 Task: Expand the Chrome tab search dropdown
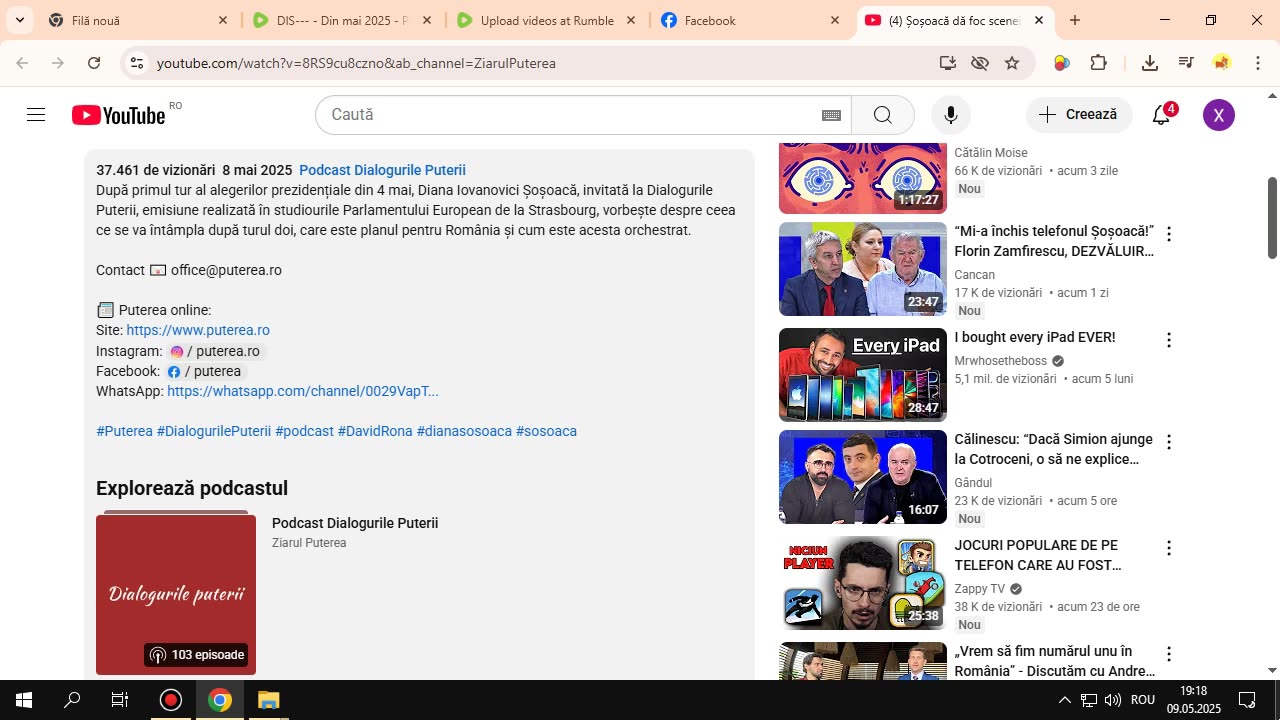coord(19,20)
